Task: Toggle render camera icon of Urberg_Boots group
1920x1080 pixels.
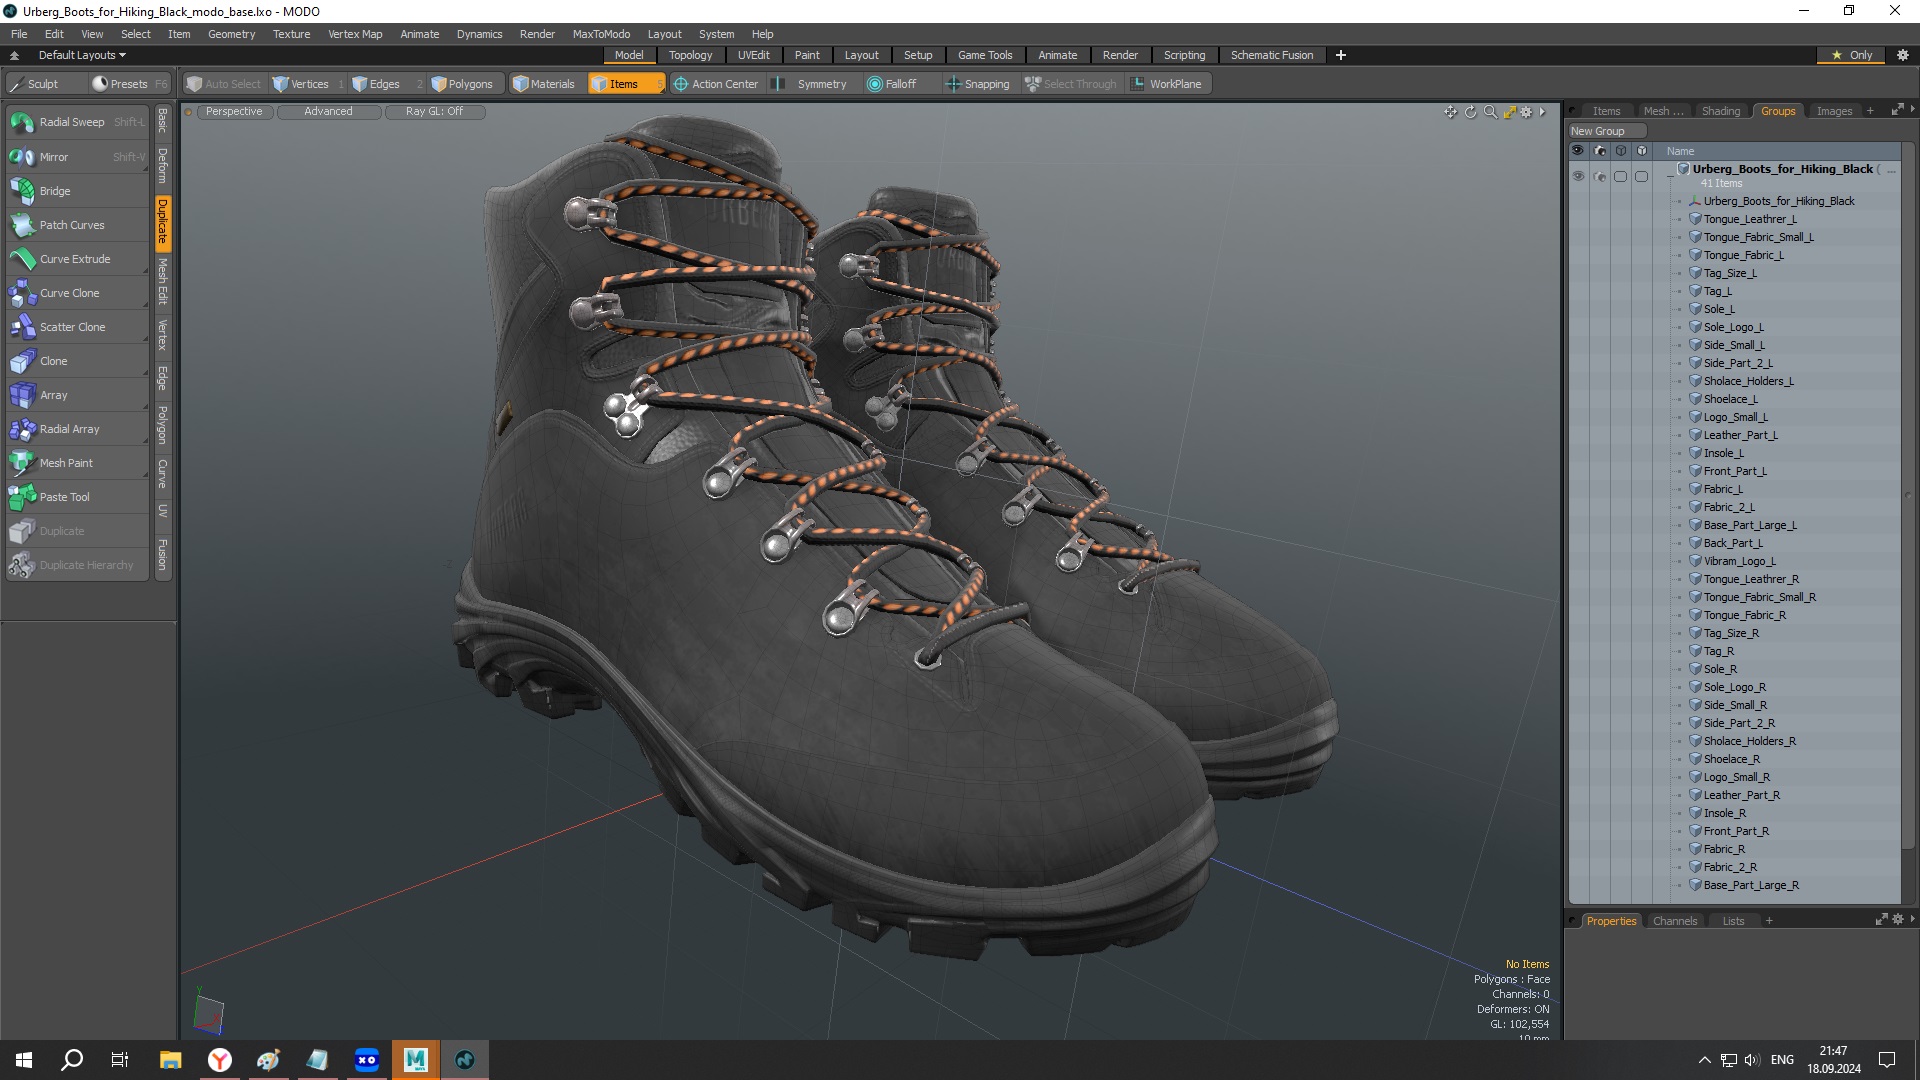Action: pos(1599,177)
